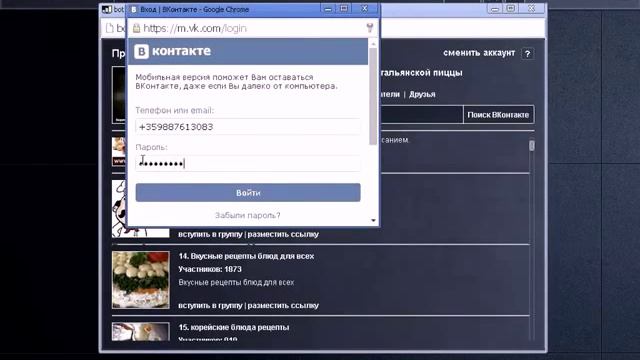640x360 pixels.
Task: Open the Забыли пароль? link
Action: click(248, 215)
